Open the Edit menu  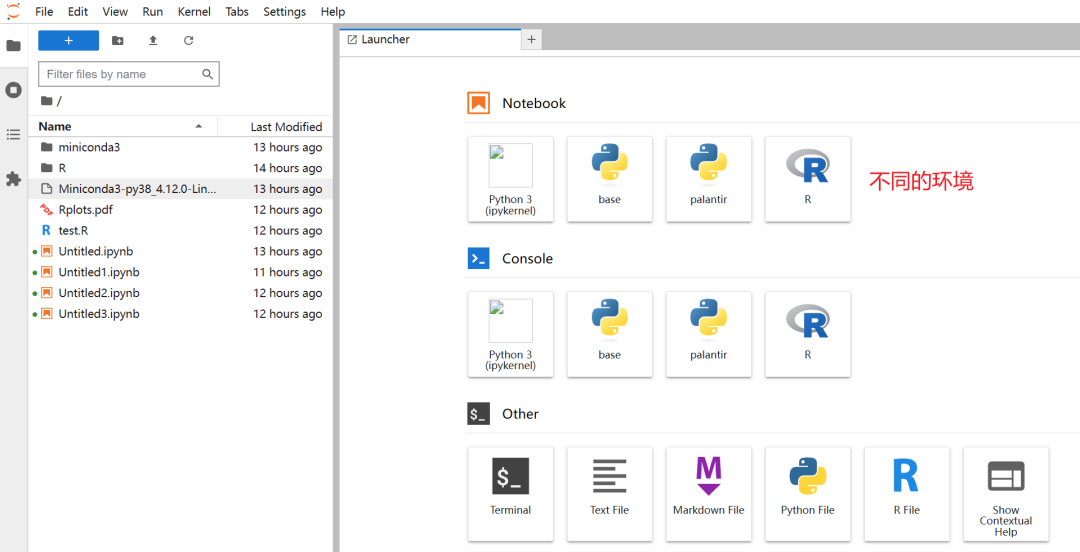(x=78, y=12)
